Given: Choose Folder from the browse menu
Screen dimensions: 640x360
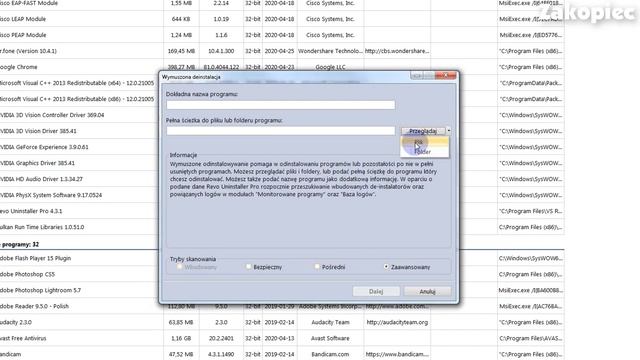Looking at the screenshot, I should [x=424, y=152].
